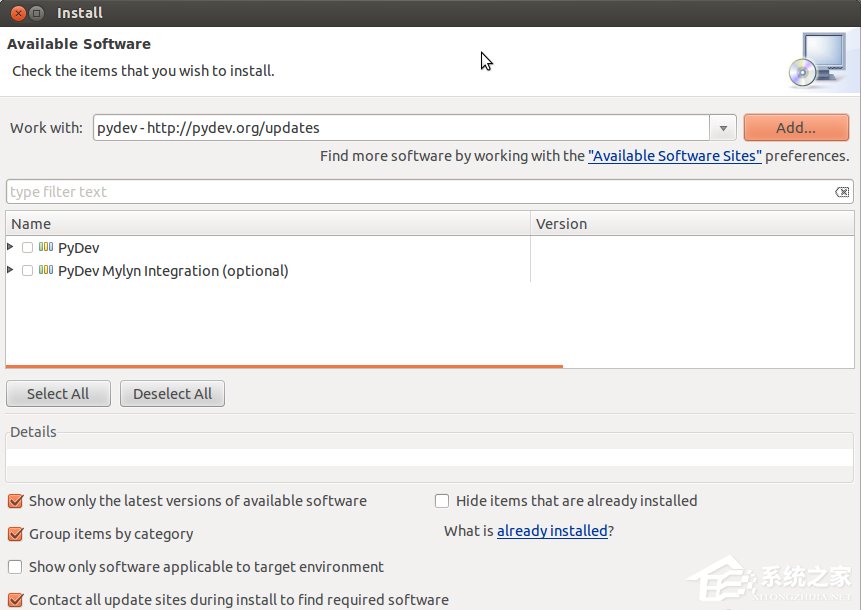861x610 pixels.
Task: Enable Contact all update sites during install
Action: click(14, 599)
